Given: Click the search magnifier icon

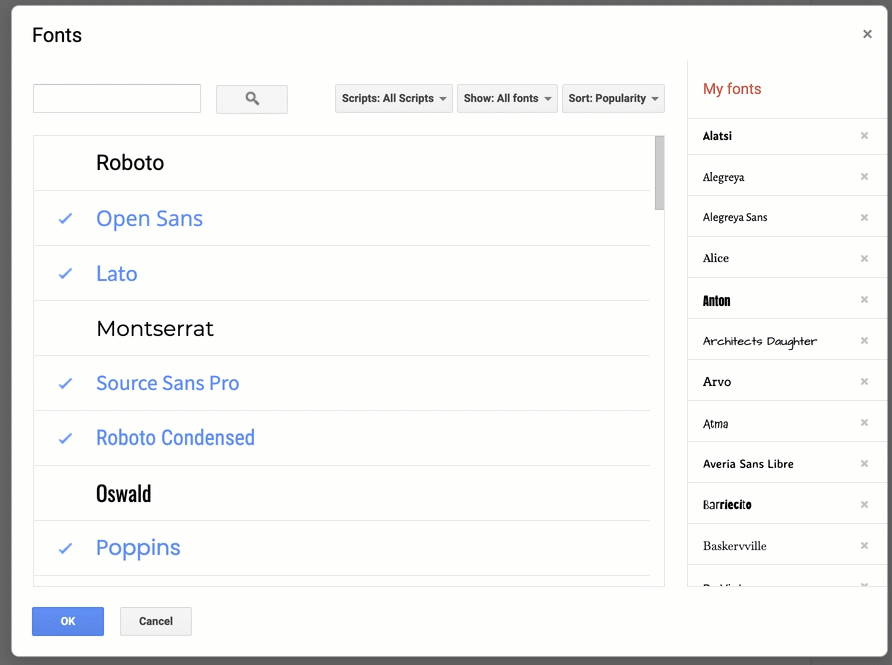Looking at the screenshot, I should [251, 98].
